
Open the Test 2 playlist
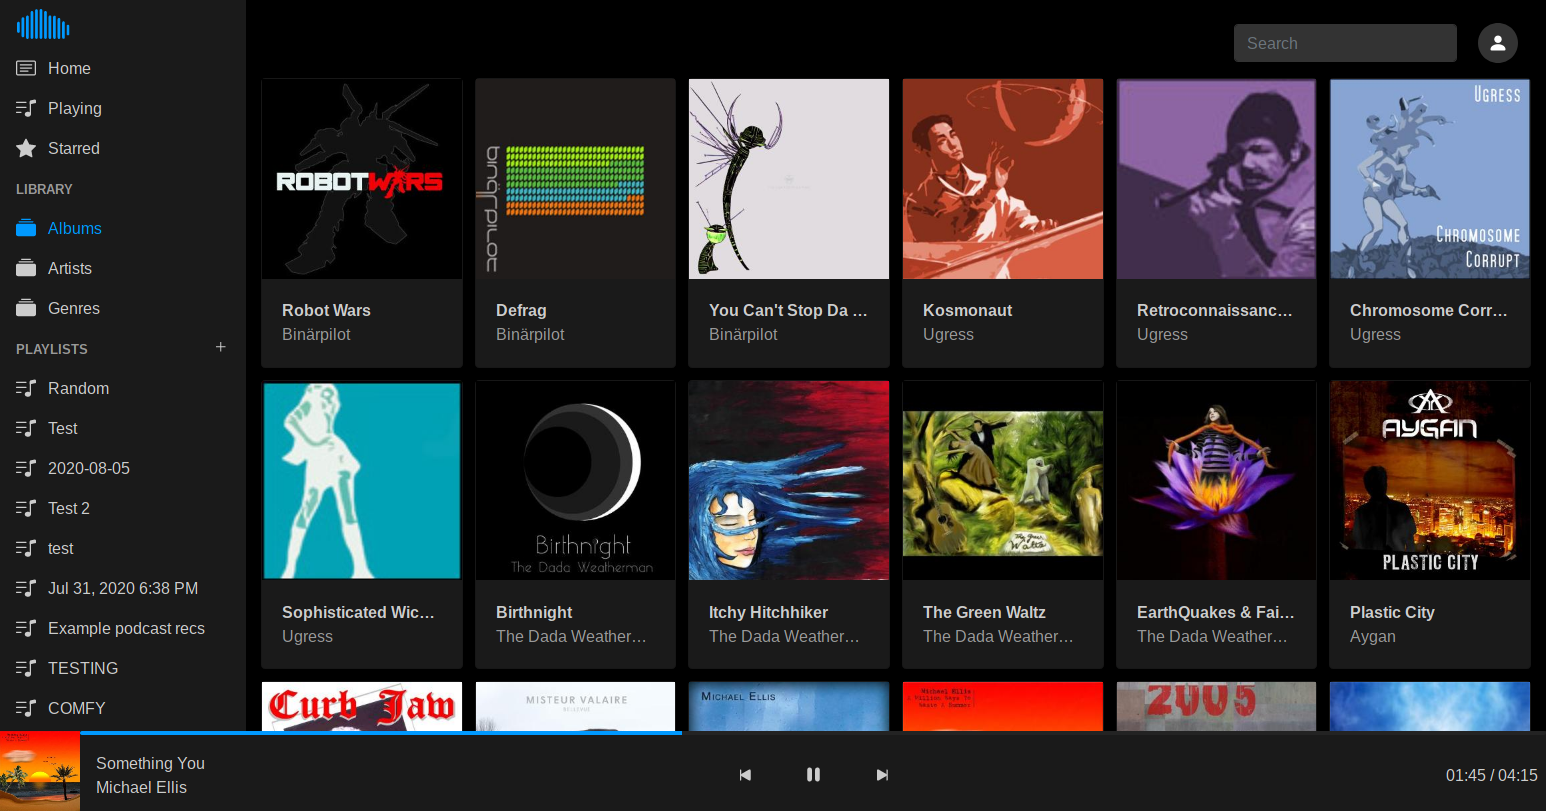coord(123,508)
